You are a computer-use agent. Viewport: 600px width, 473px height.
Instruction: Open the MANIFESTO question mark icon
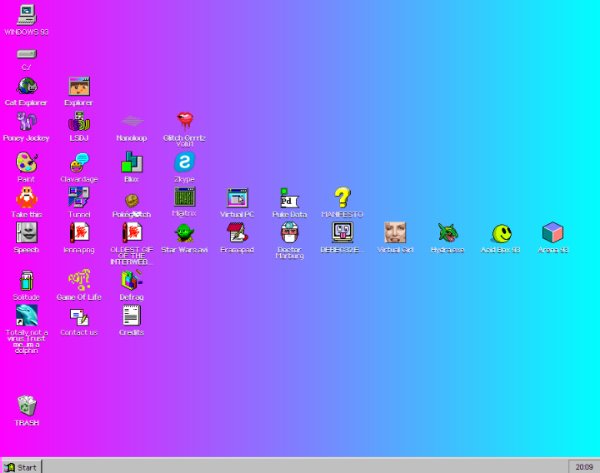point(342,197)
